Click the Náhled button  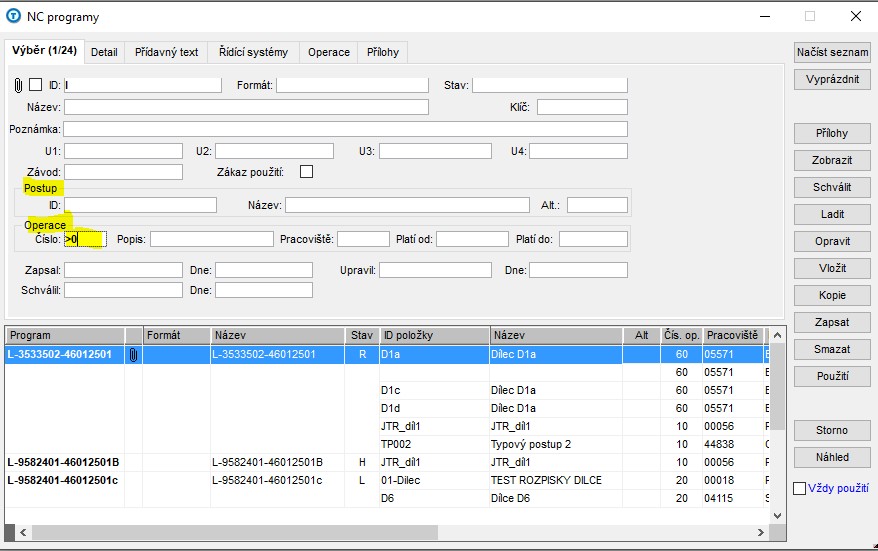832,457
